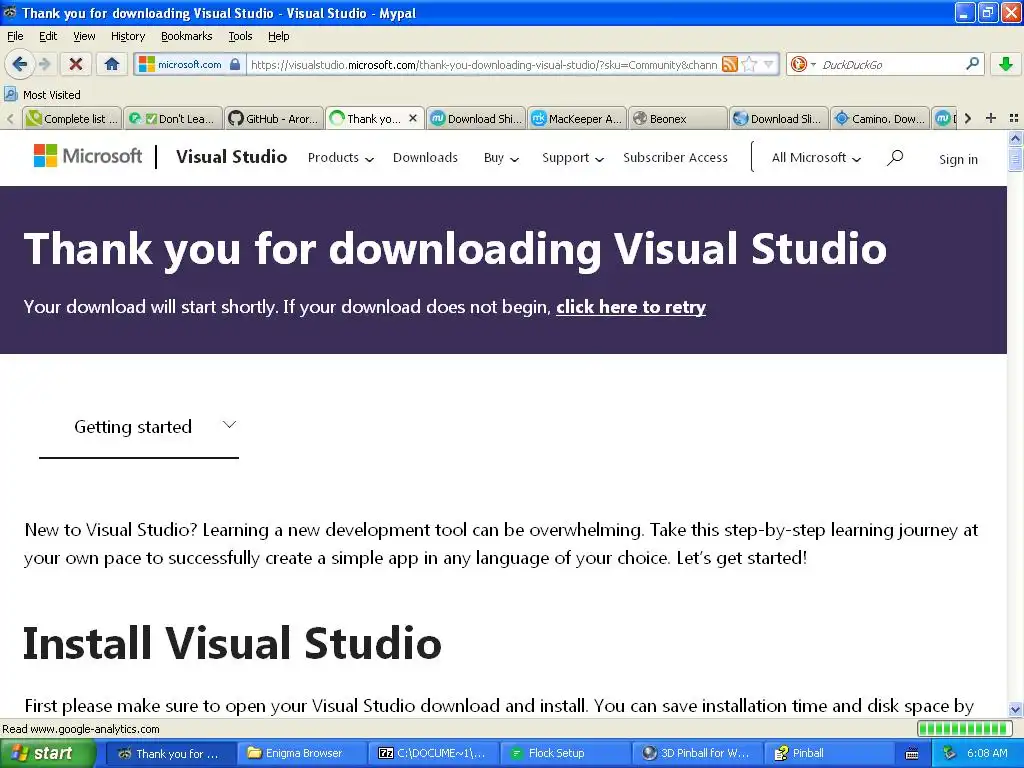The height and width of the screenshot is (768, 1024).
Task: Stop loading with the red X button
Action: click(76, 64)
